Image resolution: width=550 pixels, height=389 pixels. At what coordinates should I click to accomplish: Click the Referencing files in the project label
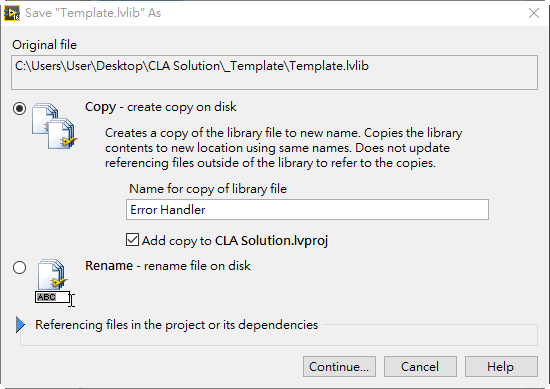[x=176, y=325]
